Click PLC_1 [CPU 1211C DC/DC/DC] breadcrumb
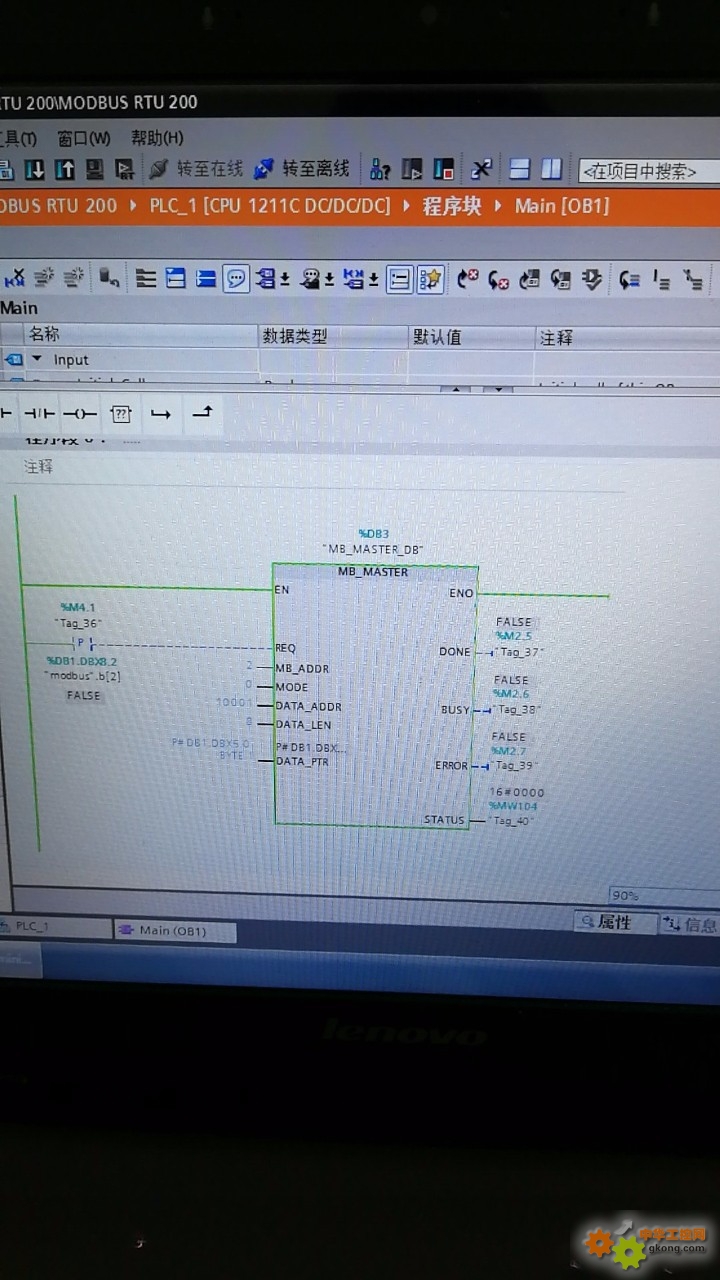Screen dimensions: 720x1280 270,206
